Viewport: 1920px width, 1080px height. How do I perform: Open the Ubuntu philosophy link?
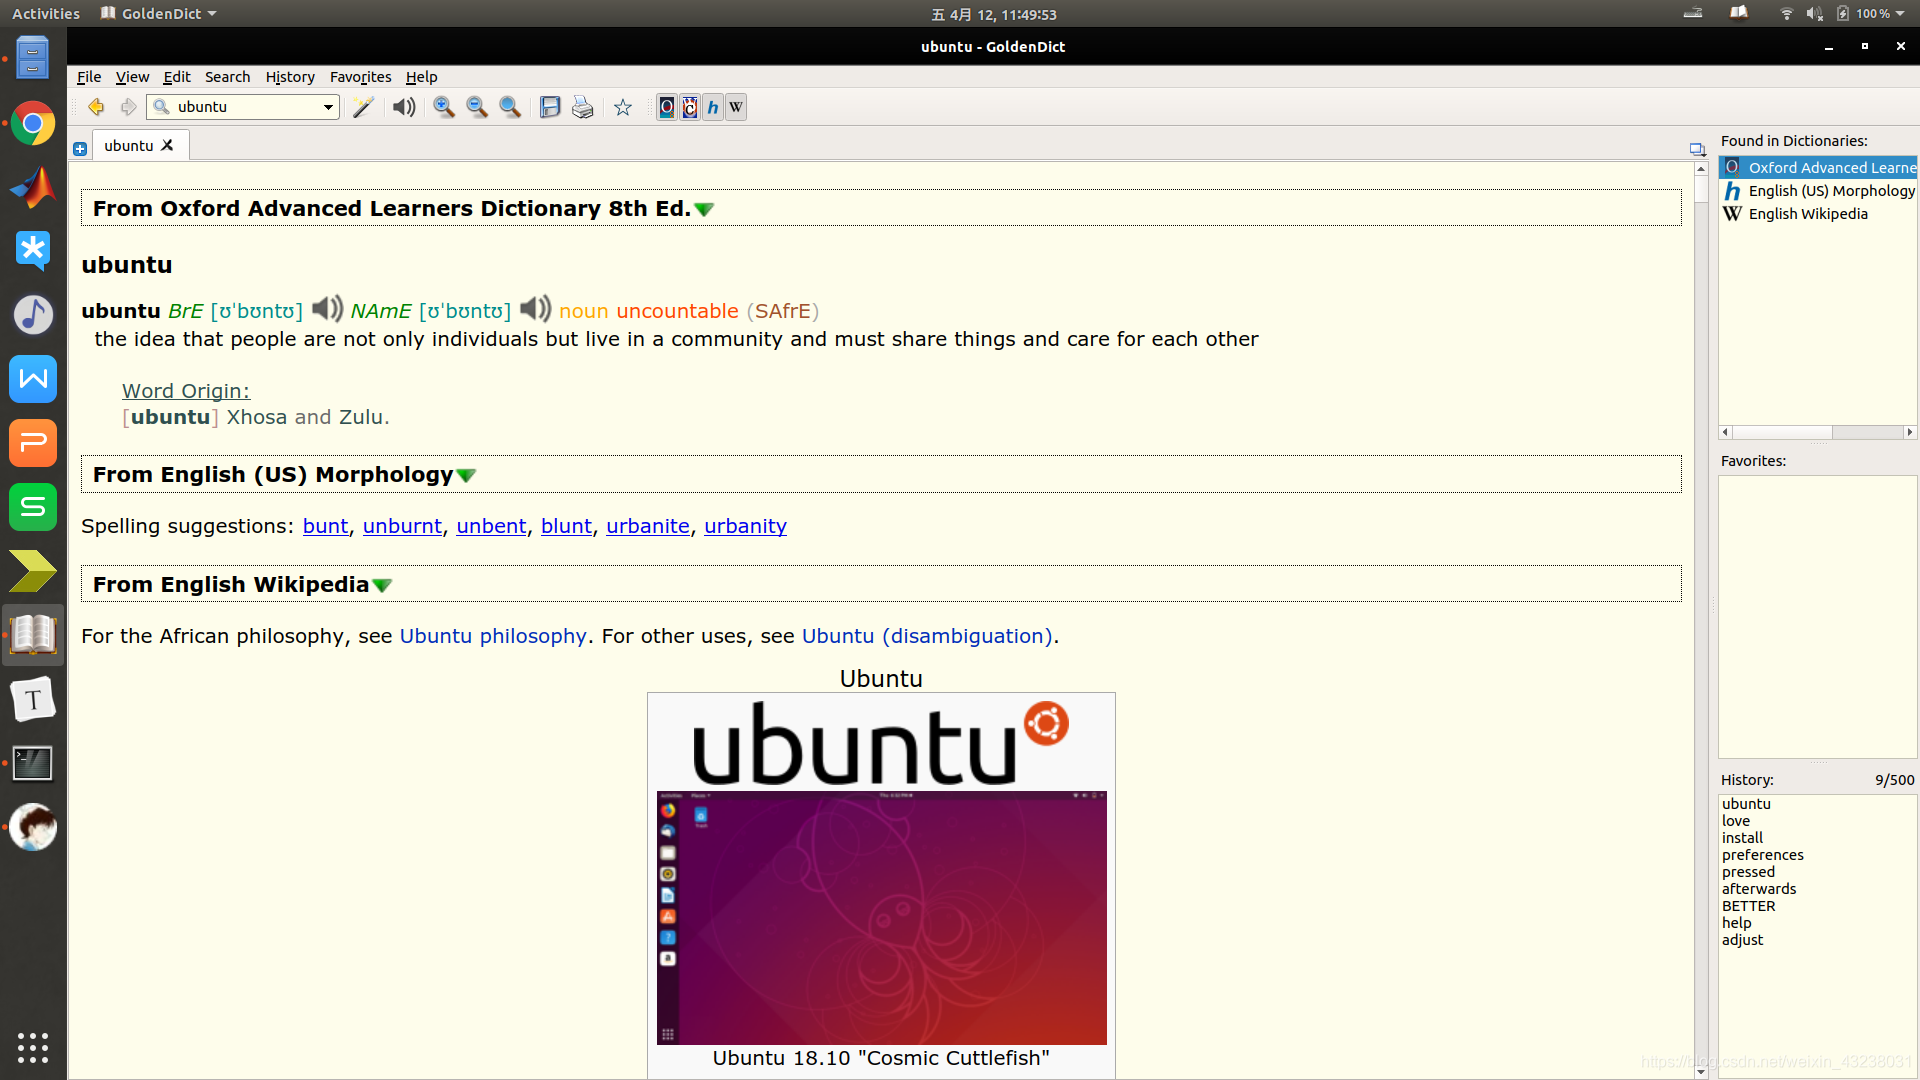[493, 636]
